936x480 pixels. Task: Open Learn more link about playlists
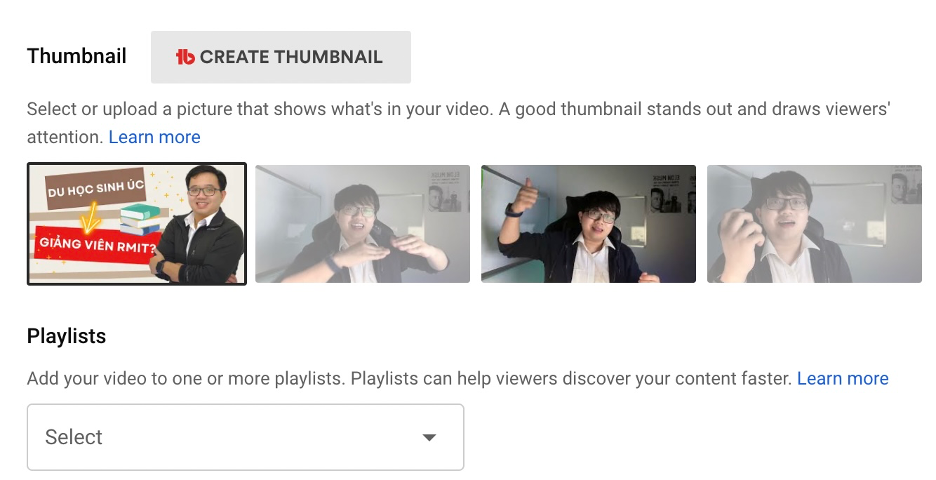pyautogui.click(x=842, y=379)
